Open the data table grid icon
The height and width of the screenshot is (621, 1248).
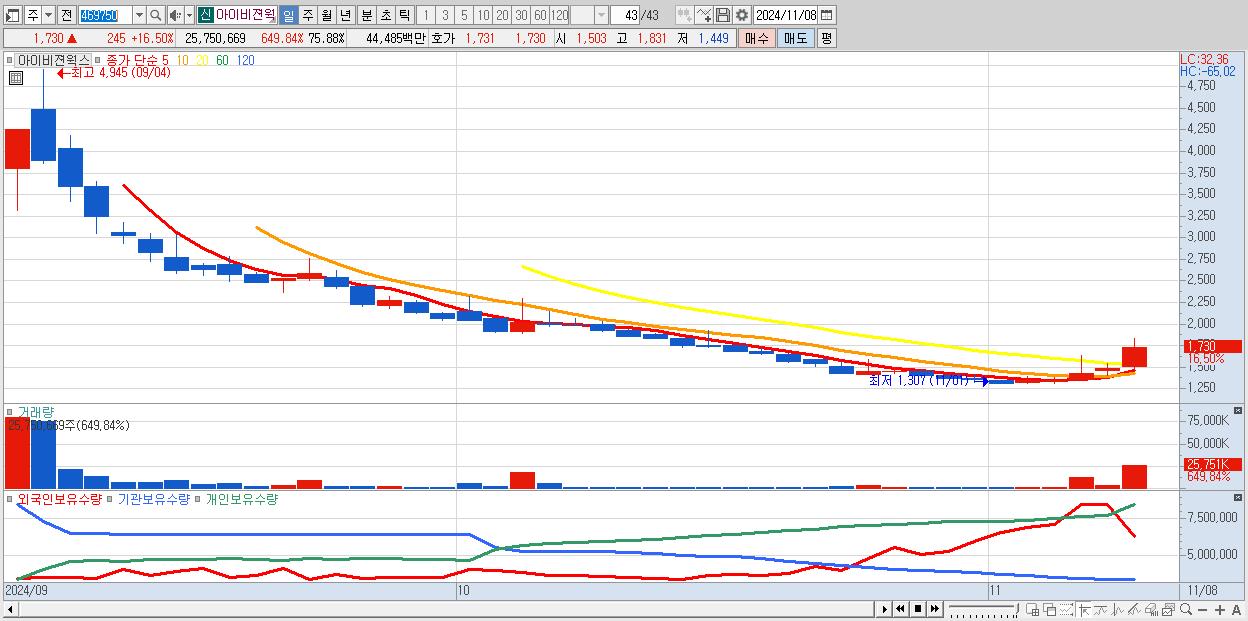15,78
